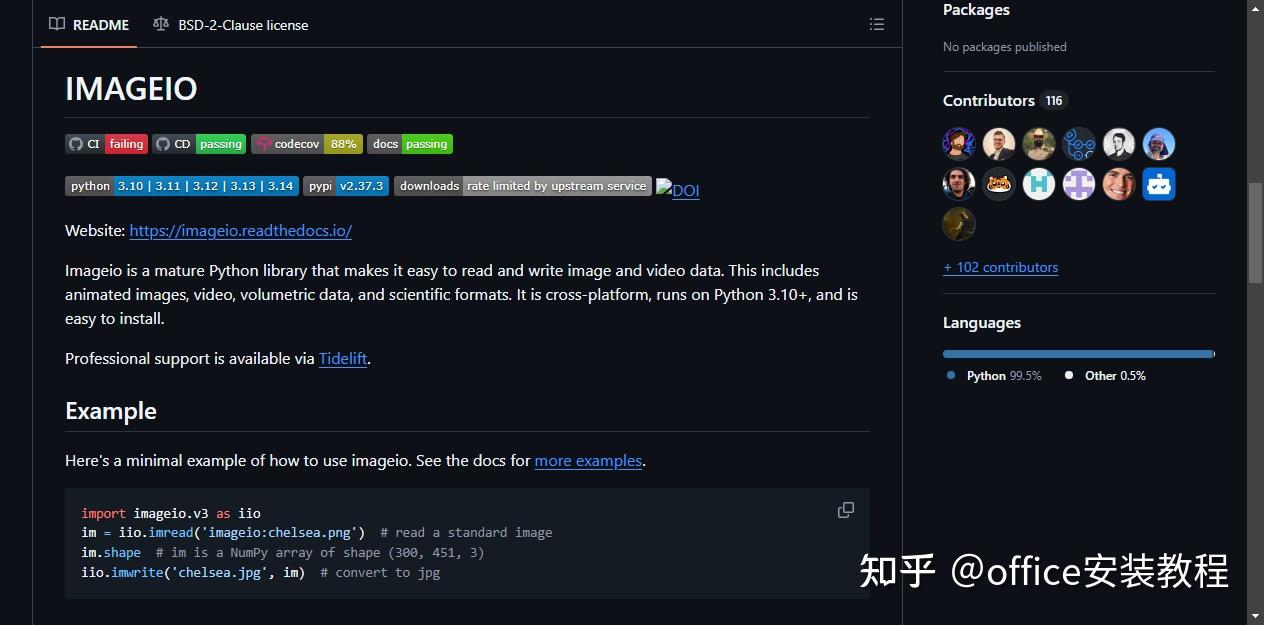Open the blue robot bot avatar
1264x625 pixels.
coord(1159,184)
